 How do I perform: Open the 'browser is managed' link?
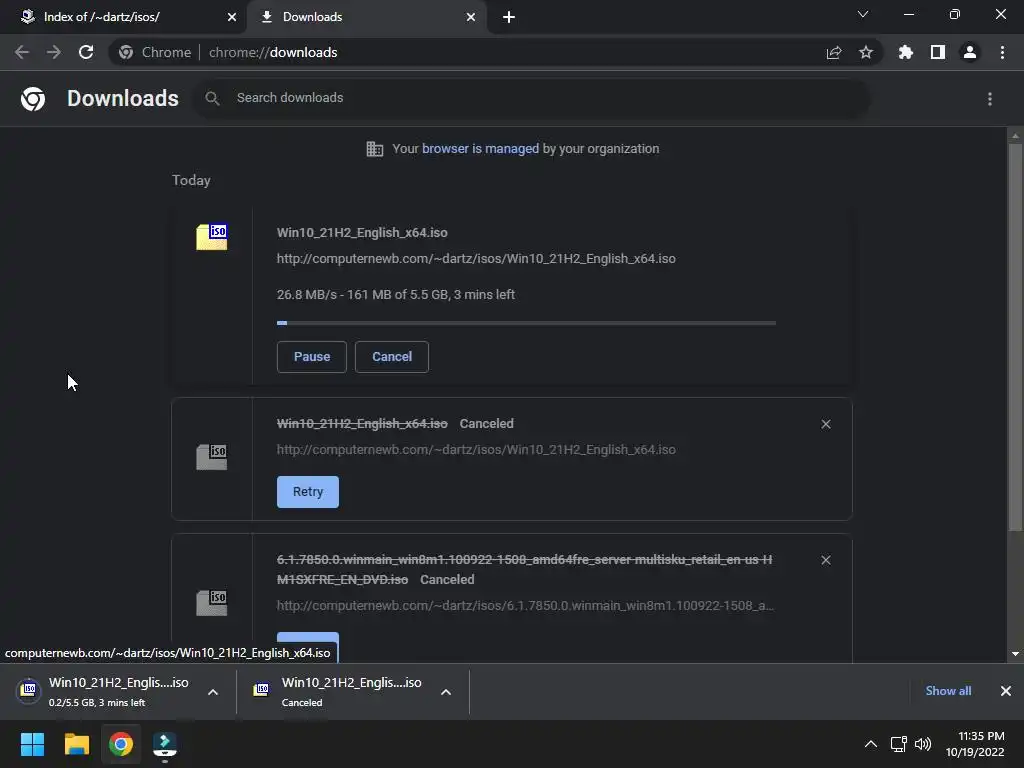481,149
